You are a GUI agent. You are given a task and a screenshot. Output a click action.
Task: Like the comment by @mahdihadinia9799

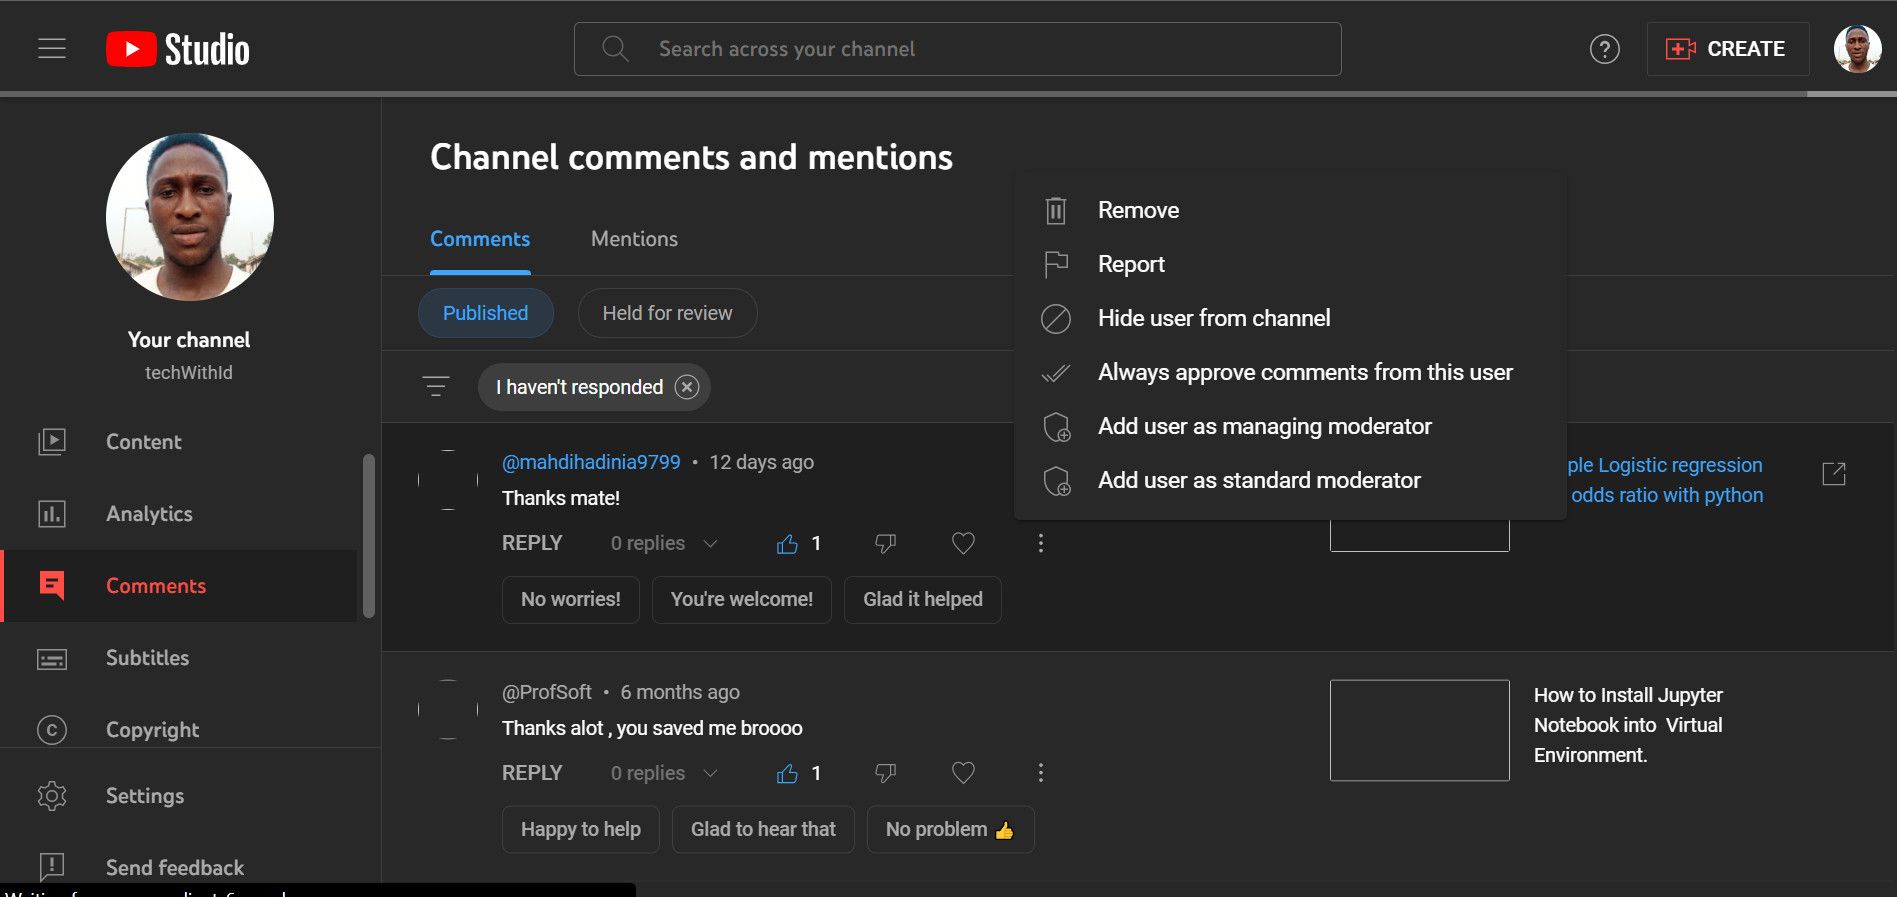click(788, 544)
